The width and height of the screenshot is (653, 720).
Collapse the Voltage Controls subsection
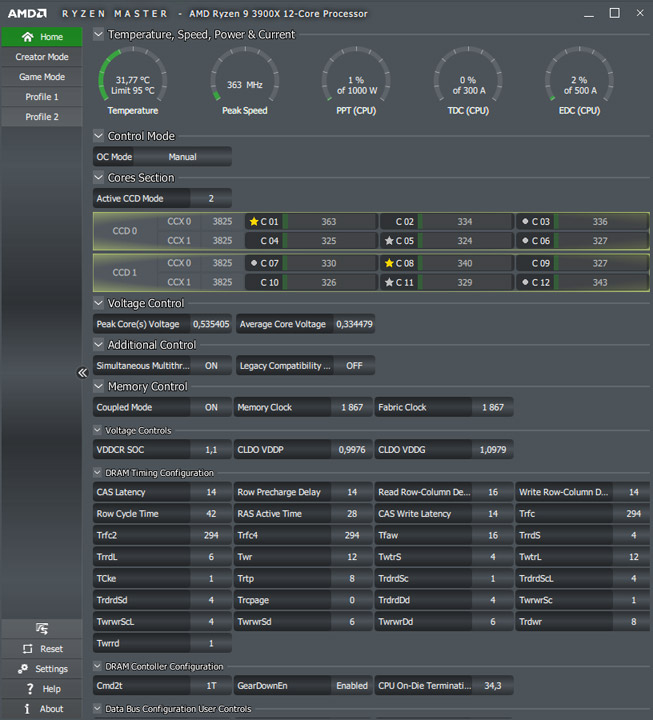click(x=97, y=430)
